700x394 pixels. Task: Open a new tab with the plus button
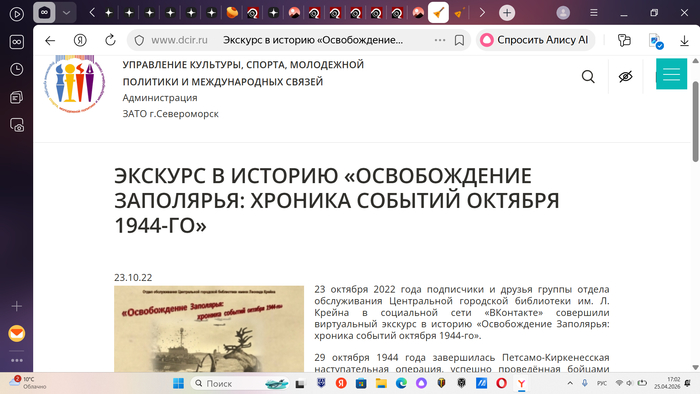pos(507,13)
